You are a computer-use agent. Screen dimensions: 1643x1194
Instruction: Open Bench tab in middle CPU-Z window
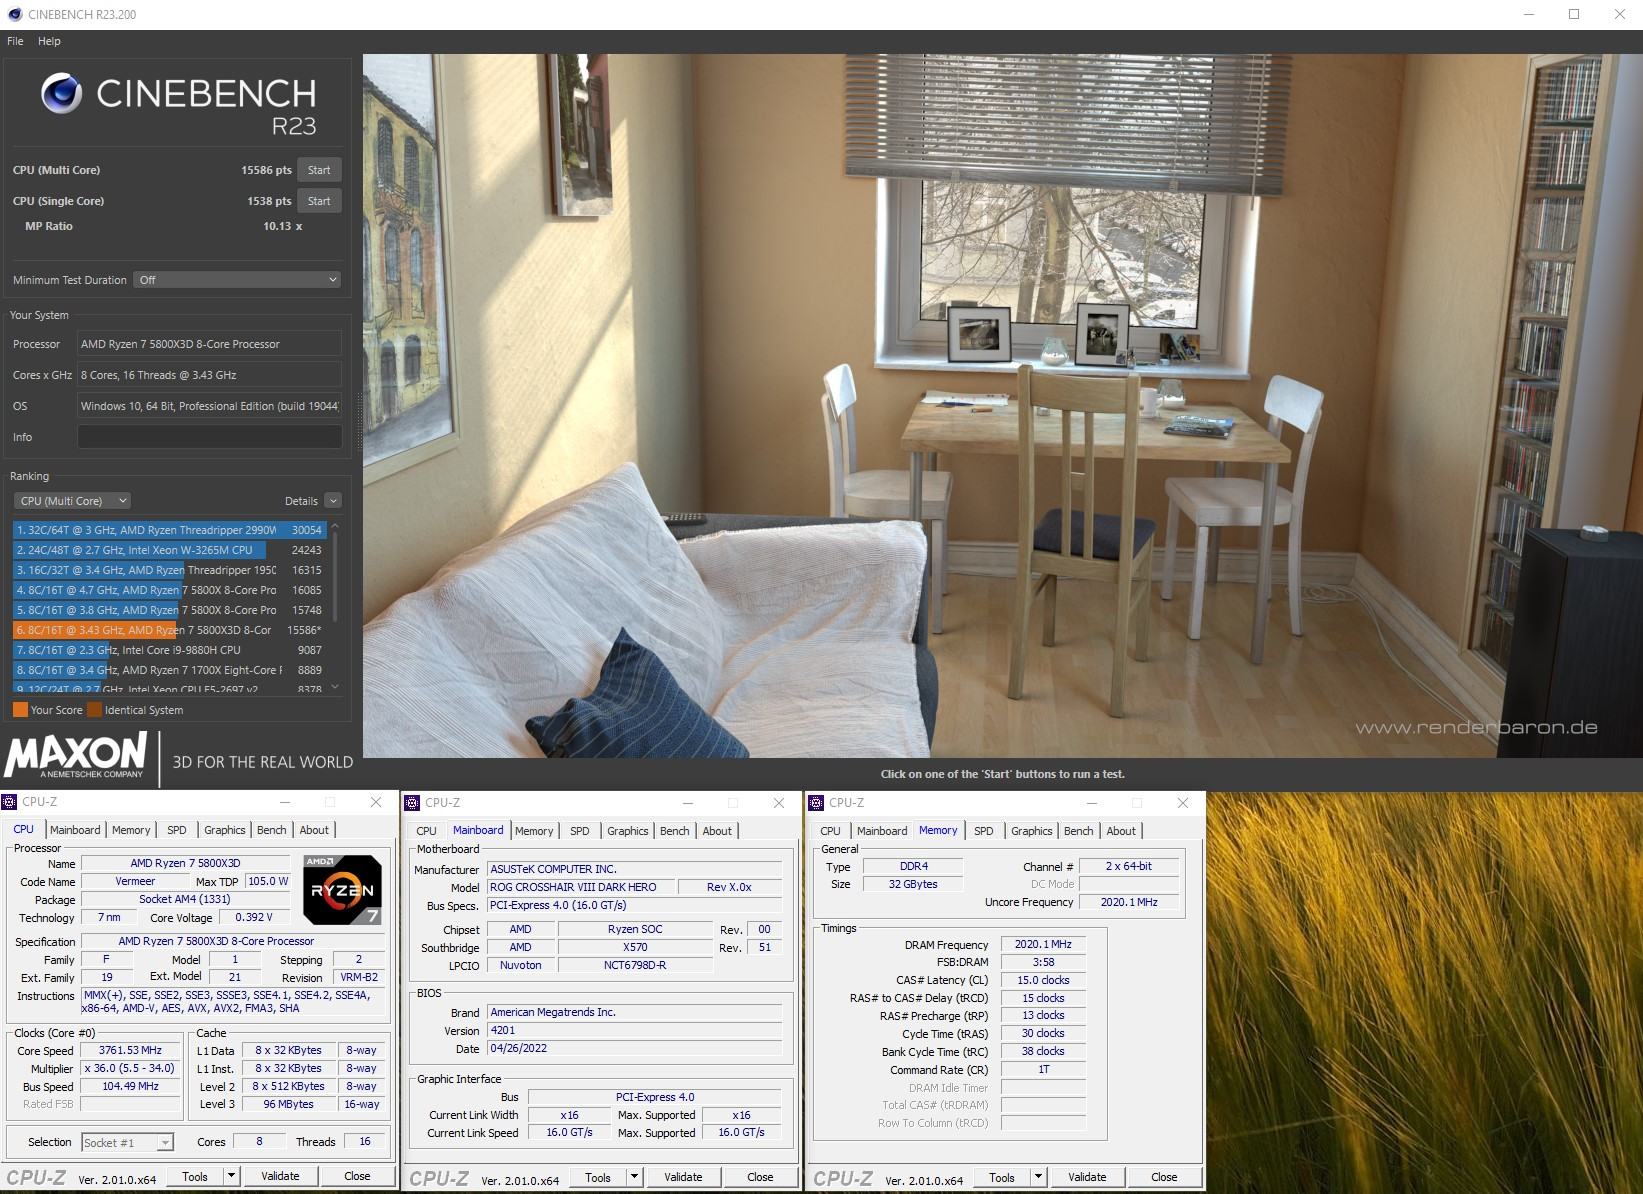[675, 831]
